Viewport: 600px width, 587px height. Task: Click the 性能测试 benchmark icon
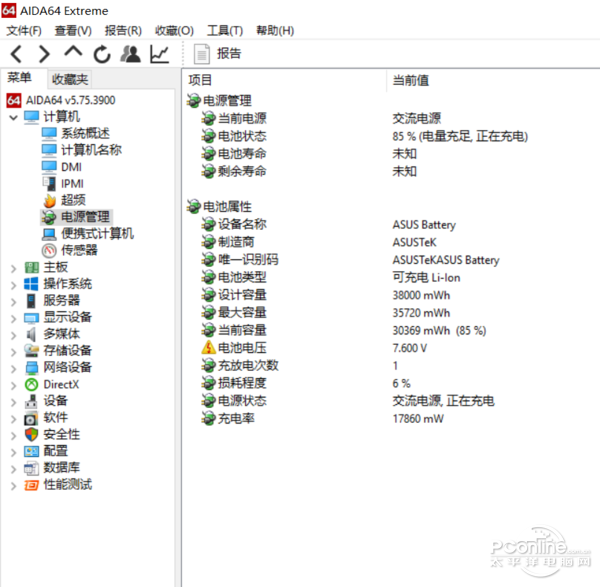[x=31, y=485]
